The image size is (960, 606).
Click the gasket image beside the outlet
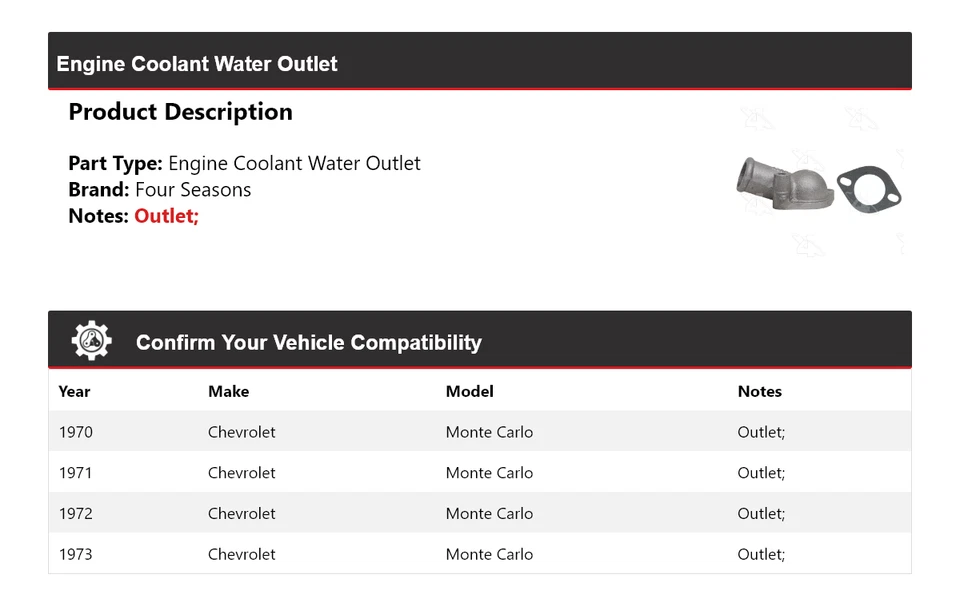(868, 187)
